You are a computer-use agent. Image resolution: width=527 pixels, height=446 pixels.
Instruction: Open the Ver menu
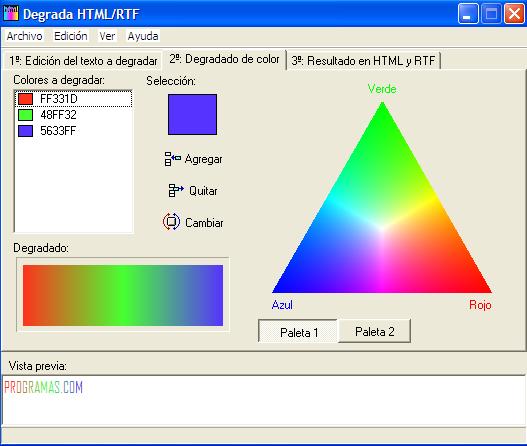107,36
